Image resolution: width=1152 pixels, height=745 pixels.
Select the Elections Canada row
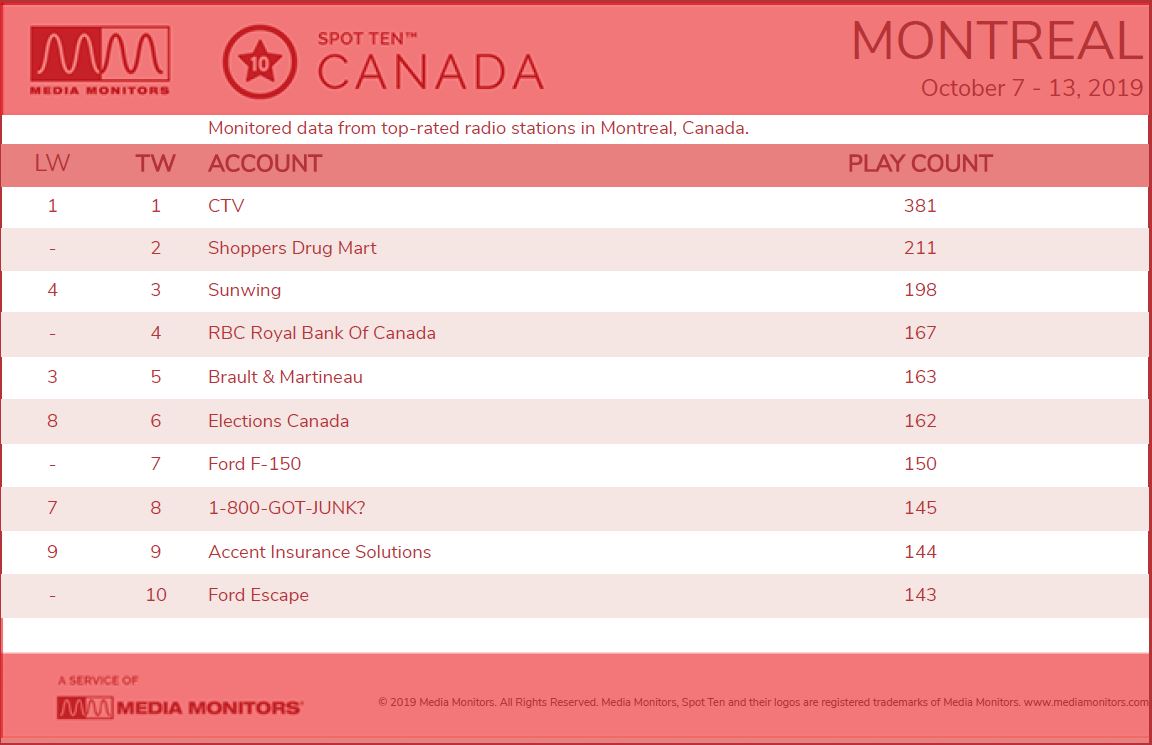point(575,421)
